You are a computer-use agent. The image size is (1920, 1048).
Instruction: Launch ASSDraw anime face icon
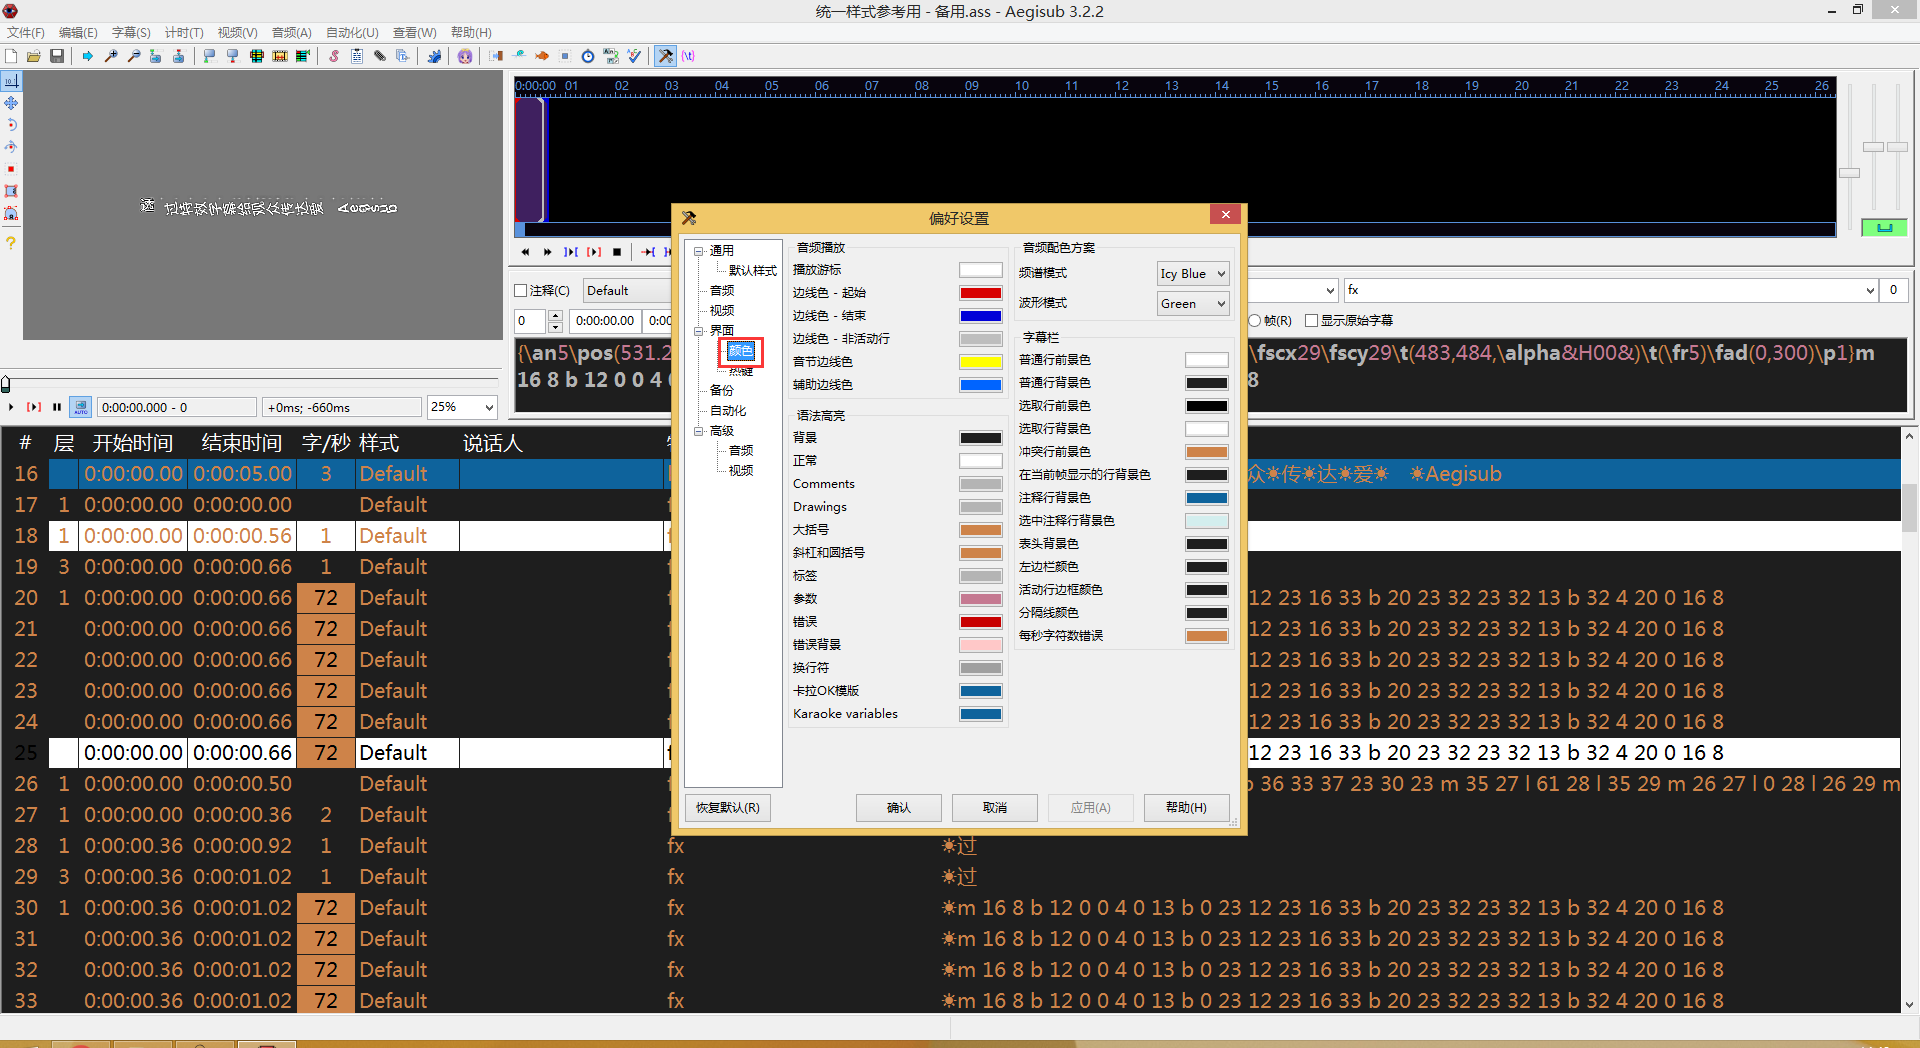(465, 56)
